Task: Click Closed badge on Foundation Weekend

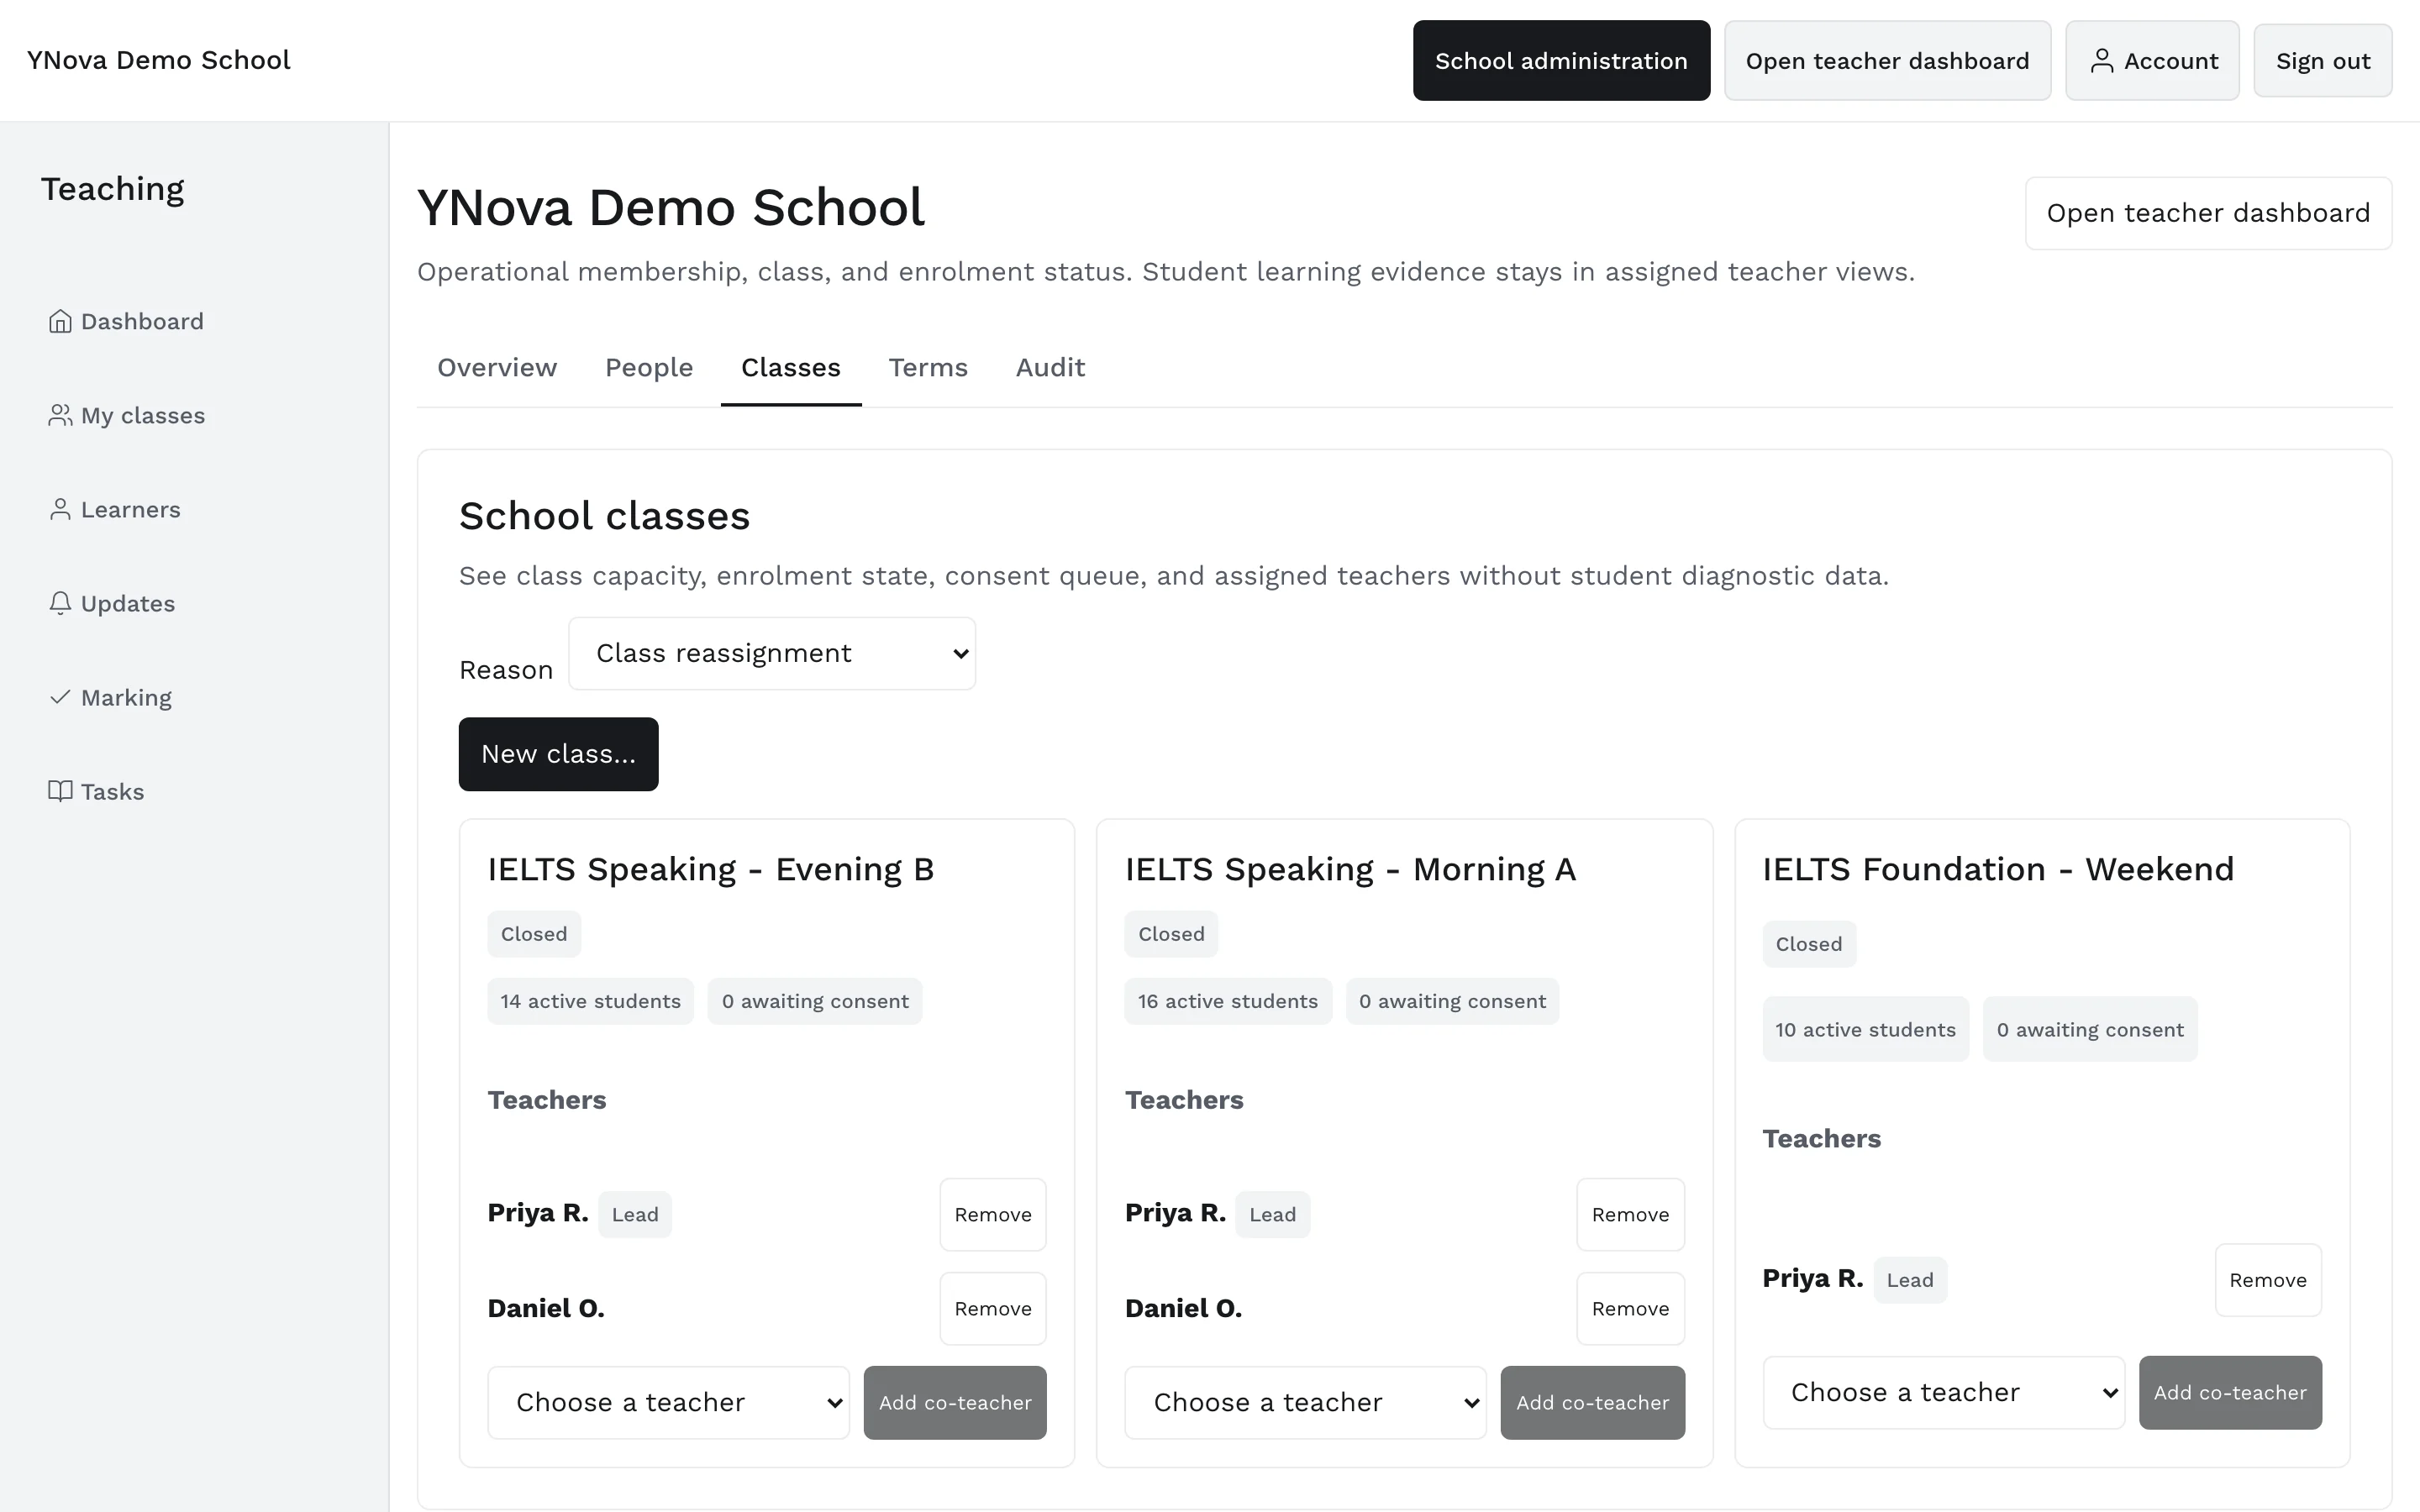Action: tap(1809, 944)
